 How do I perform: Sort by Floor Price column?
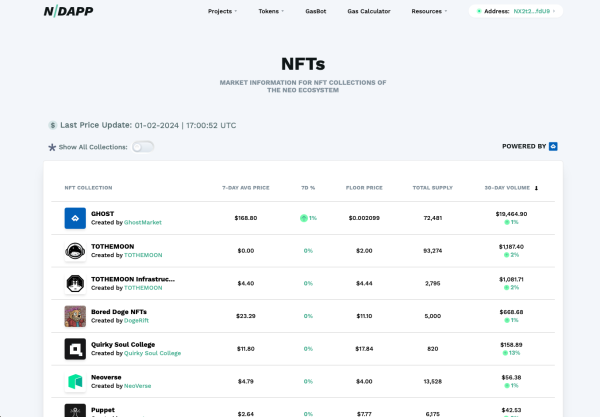[x=364, y=188]
